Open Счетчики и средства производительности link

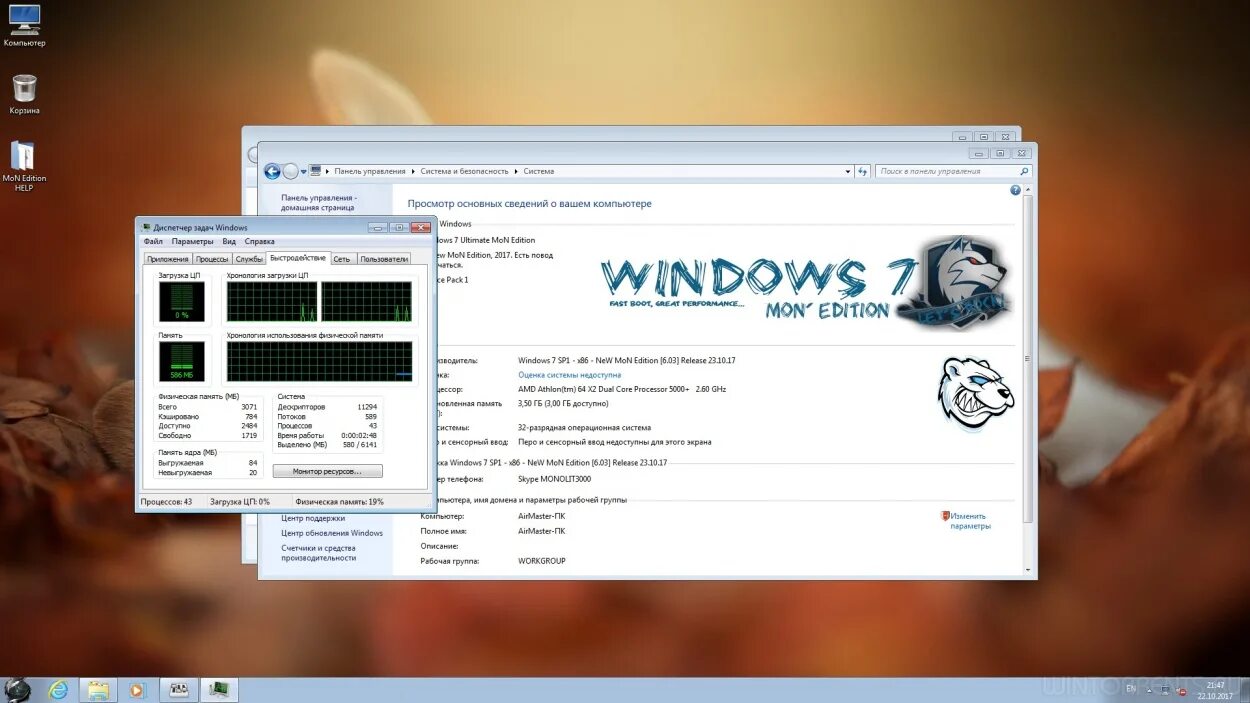318,553
